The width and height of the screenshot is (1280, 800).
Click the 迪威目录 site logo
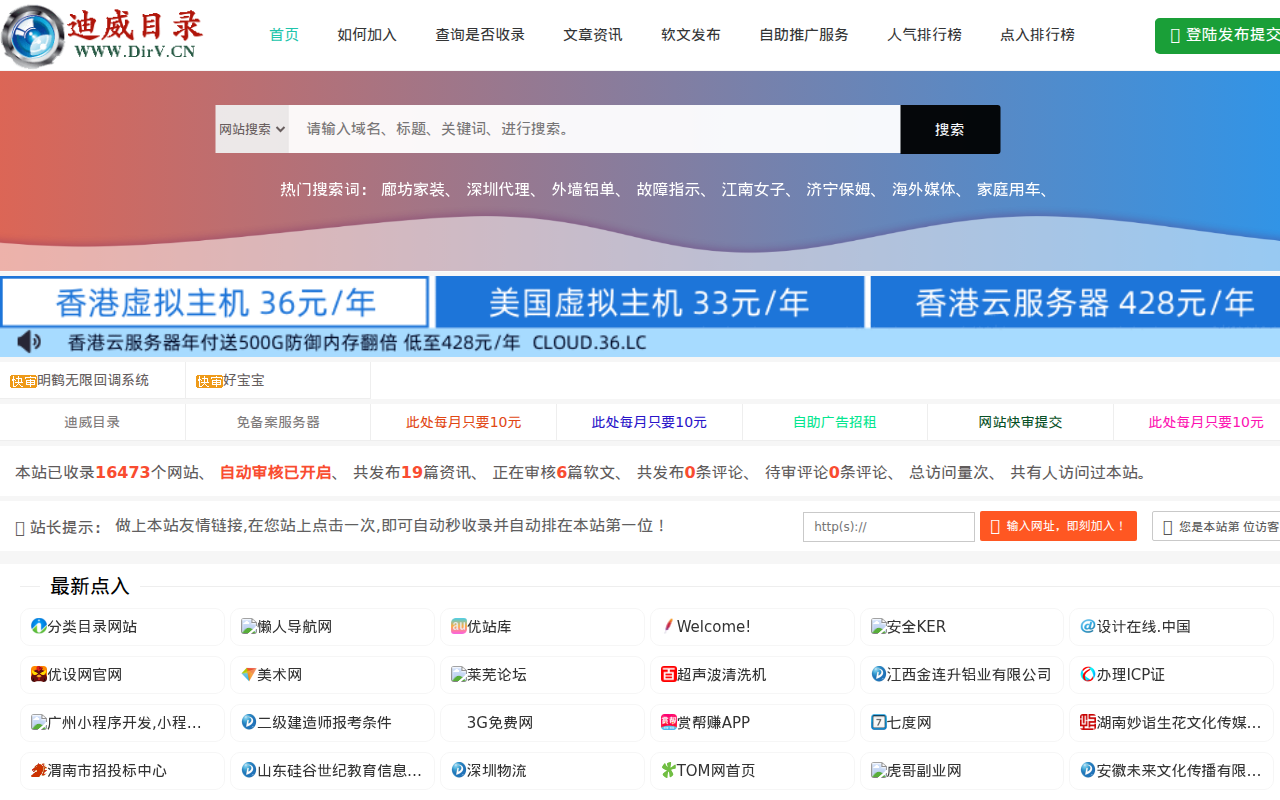[102, 36]
